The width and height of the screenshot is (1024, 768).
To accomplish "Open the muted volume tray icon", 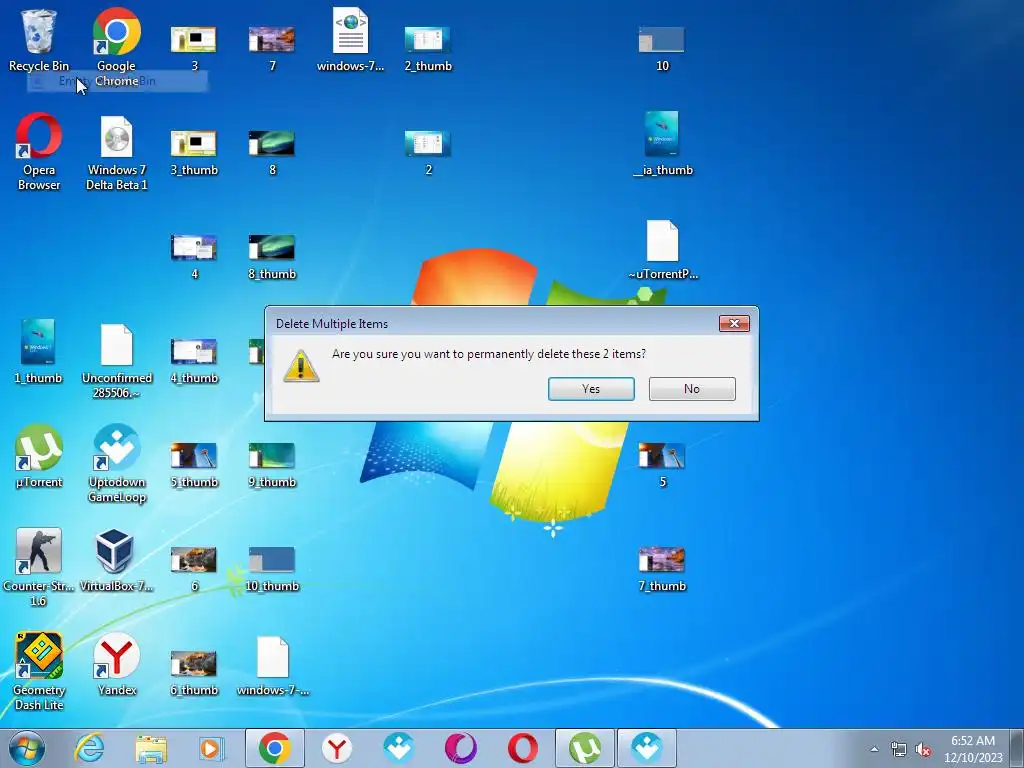I will tap(923, 749).
